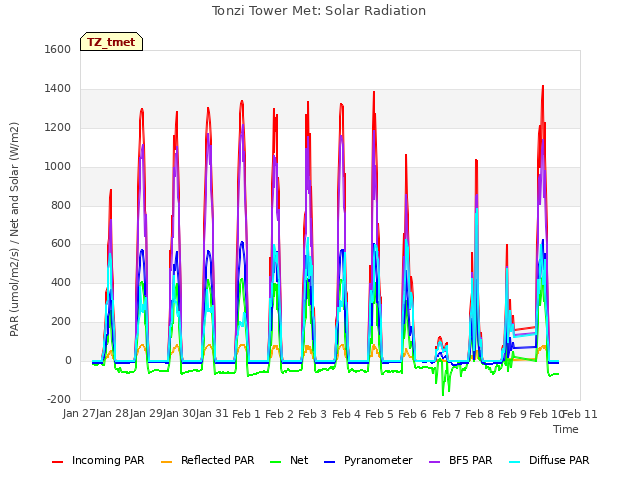Click the 400 y-axis tick label

pyautogui.click(x=61, y=283)
